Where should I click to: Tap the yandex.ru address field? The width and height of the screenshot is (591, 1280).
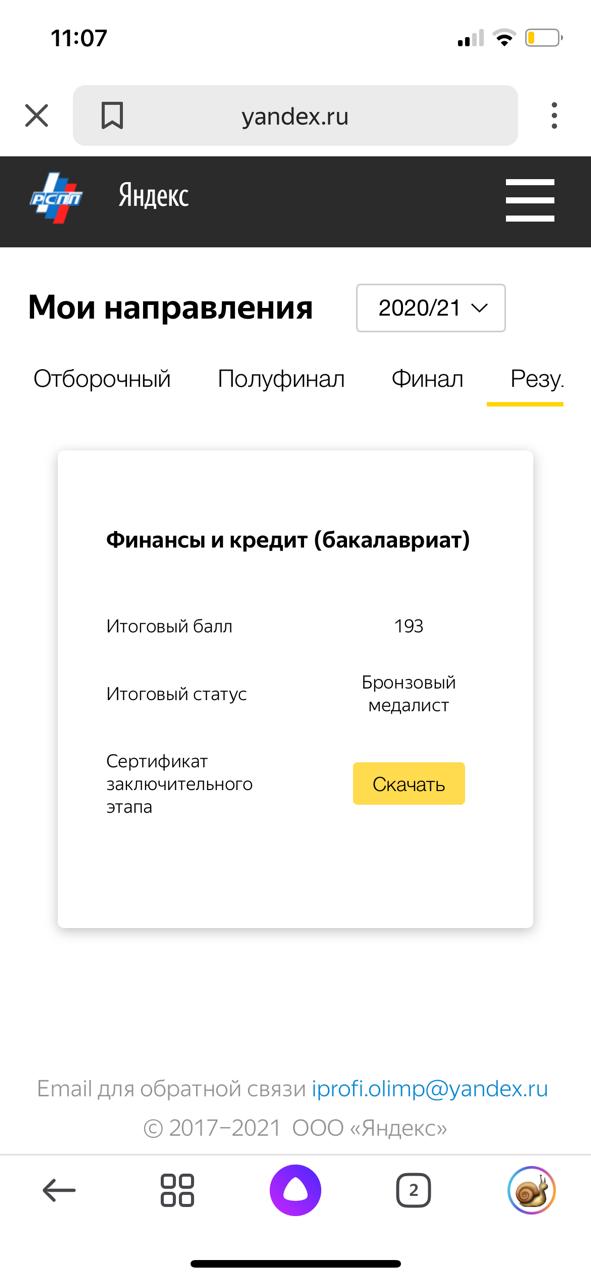(x=295, y=116)
